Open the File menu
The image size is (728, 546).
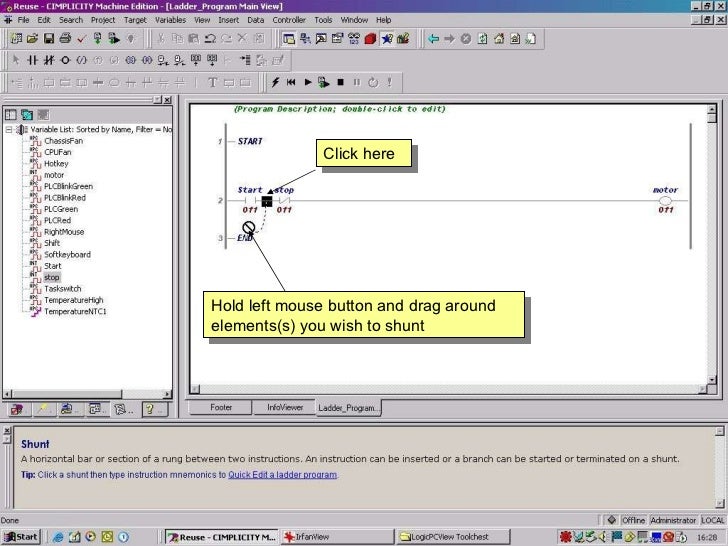pyautogui.click(x=23, y=20)
